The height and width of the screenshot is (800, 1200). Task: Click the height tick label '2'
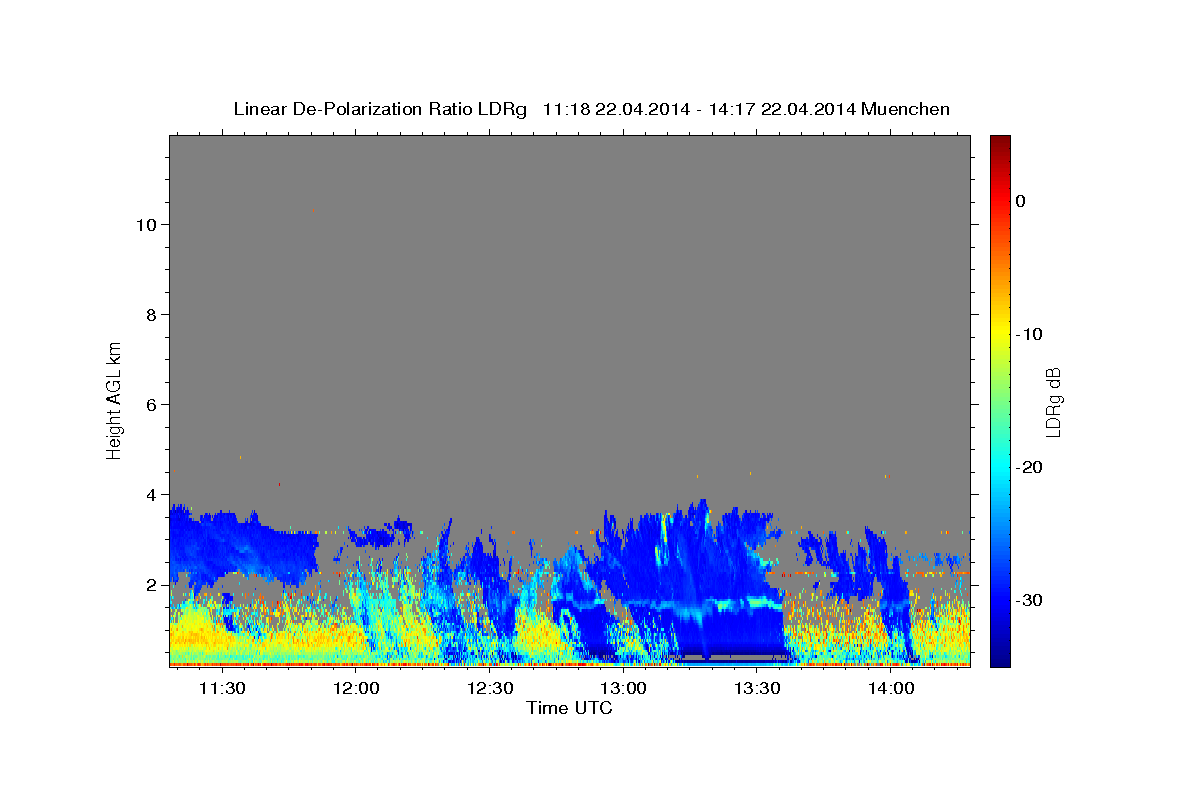(152, 585)
